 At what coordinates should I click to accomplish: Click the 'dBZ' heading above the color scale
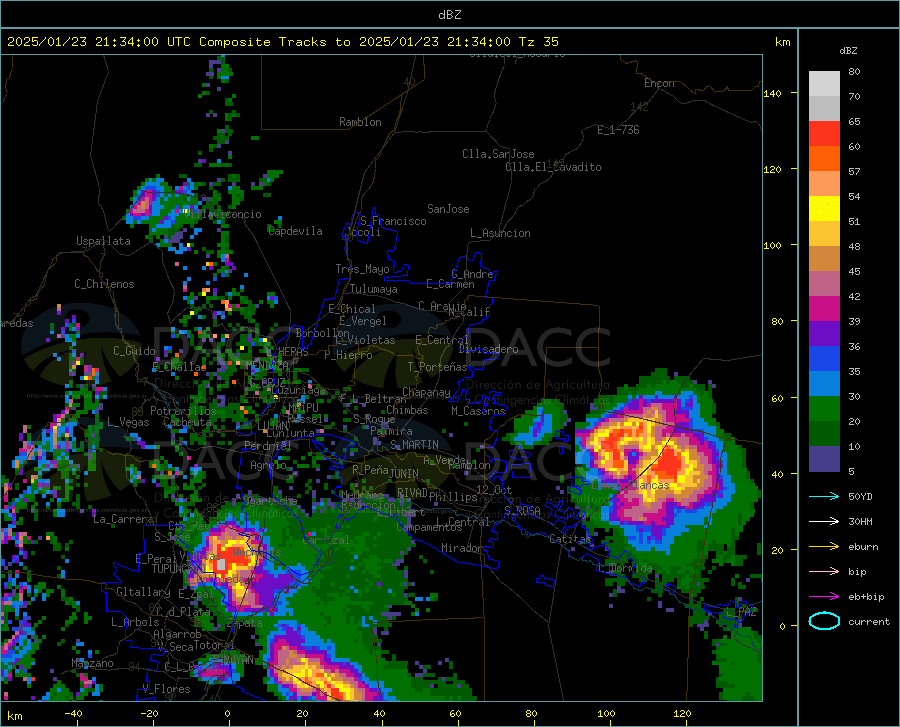click(848, 50)
